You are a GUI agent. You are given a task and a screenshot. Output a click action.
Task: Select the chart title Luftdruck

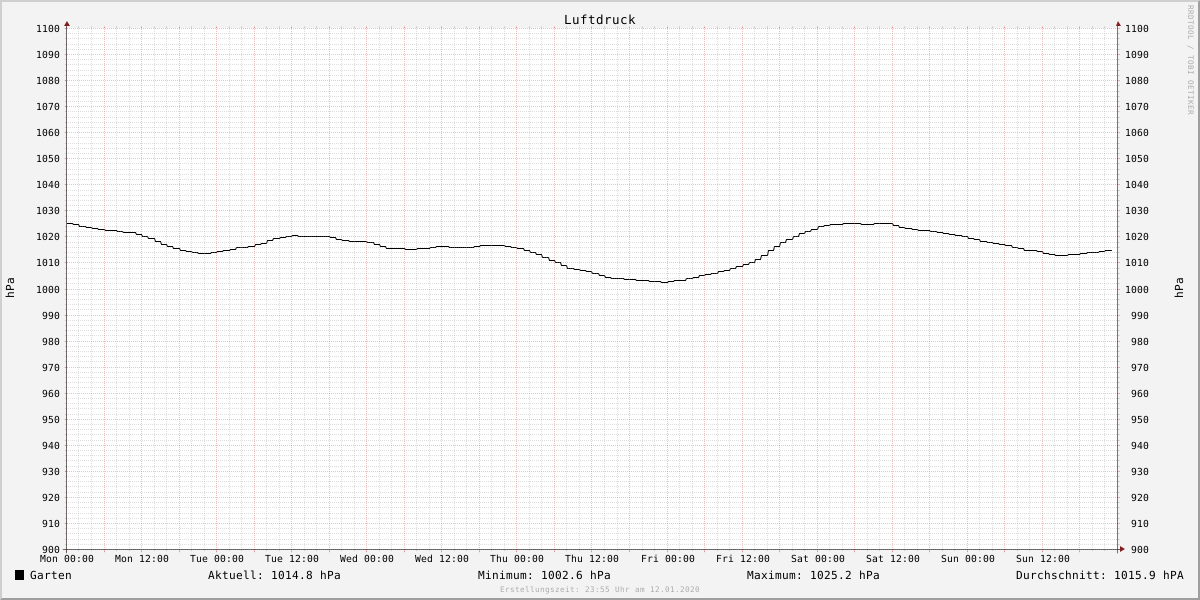pyautogui.click(x=599, y=20)
